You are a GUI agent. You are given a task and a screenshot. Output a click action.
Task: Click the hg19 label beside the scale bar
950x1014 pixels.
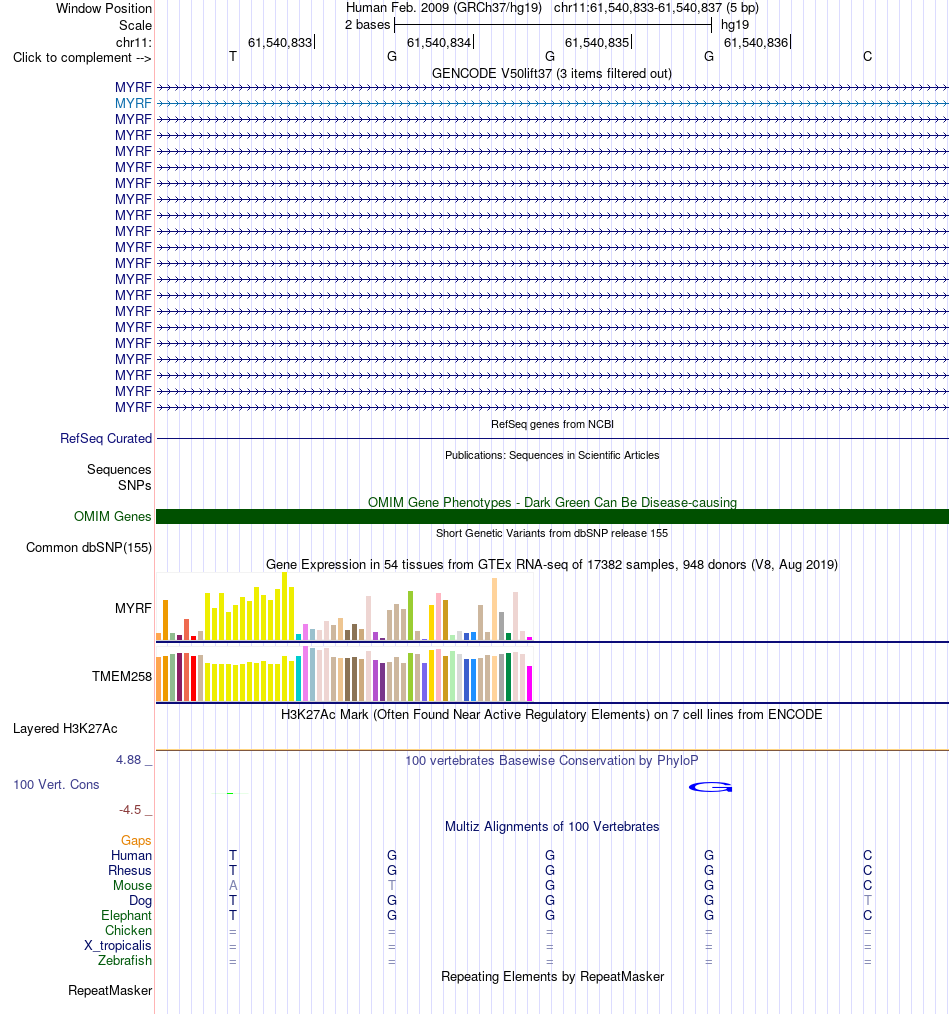tap(735, 25)
